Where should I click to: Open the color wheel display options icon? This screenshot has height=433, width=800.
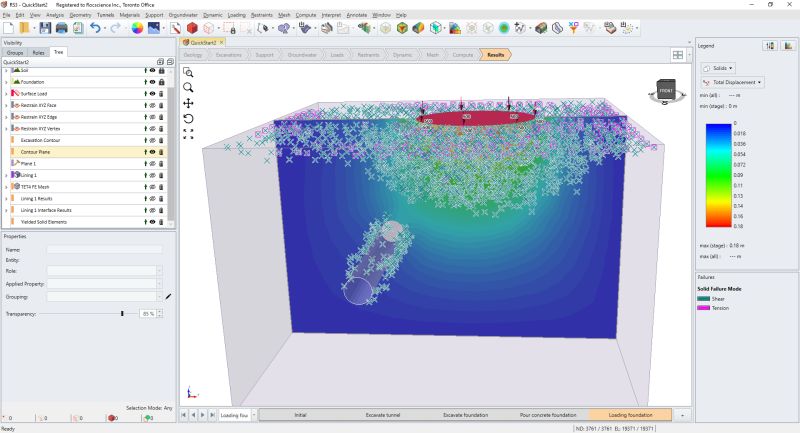point(137,28)
